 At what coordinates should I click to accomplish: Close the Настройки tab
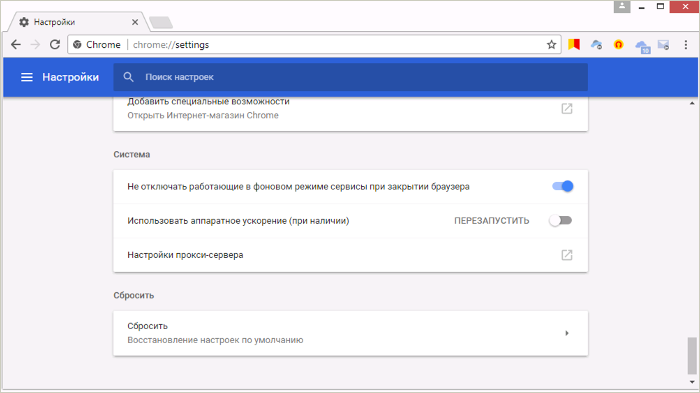click(135, 22)
